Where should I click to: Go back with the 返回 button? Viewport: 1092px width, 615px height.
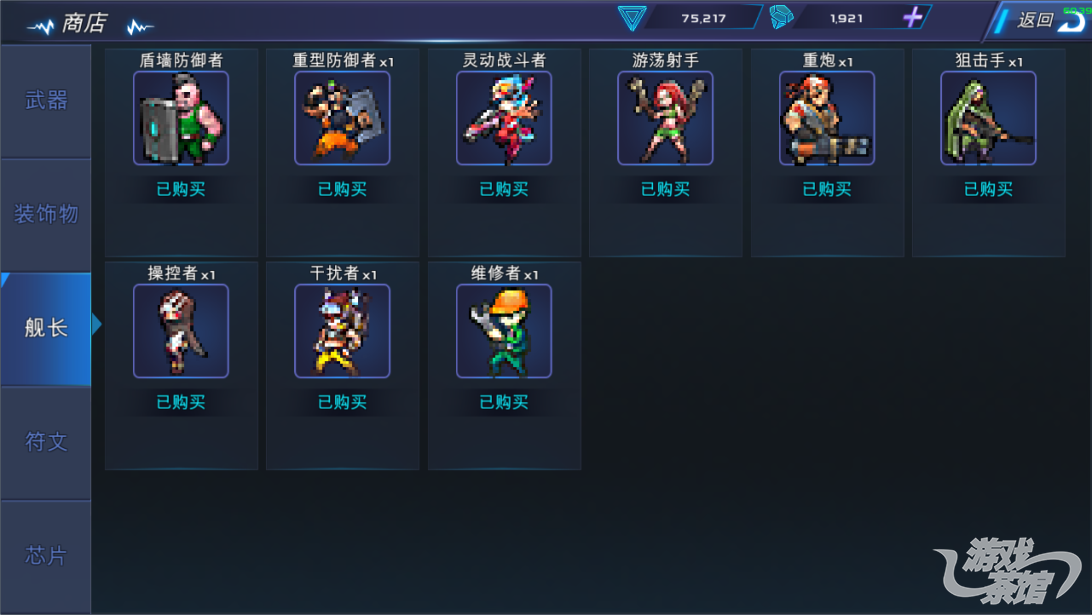click(1041, 20)
